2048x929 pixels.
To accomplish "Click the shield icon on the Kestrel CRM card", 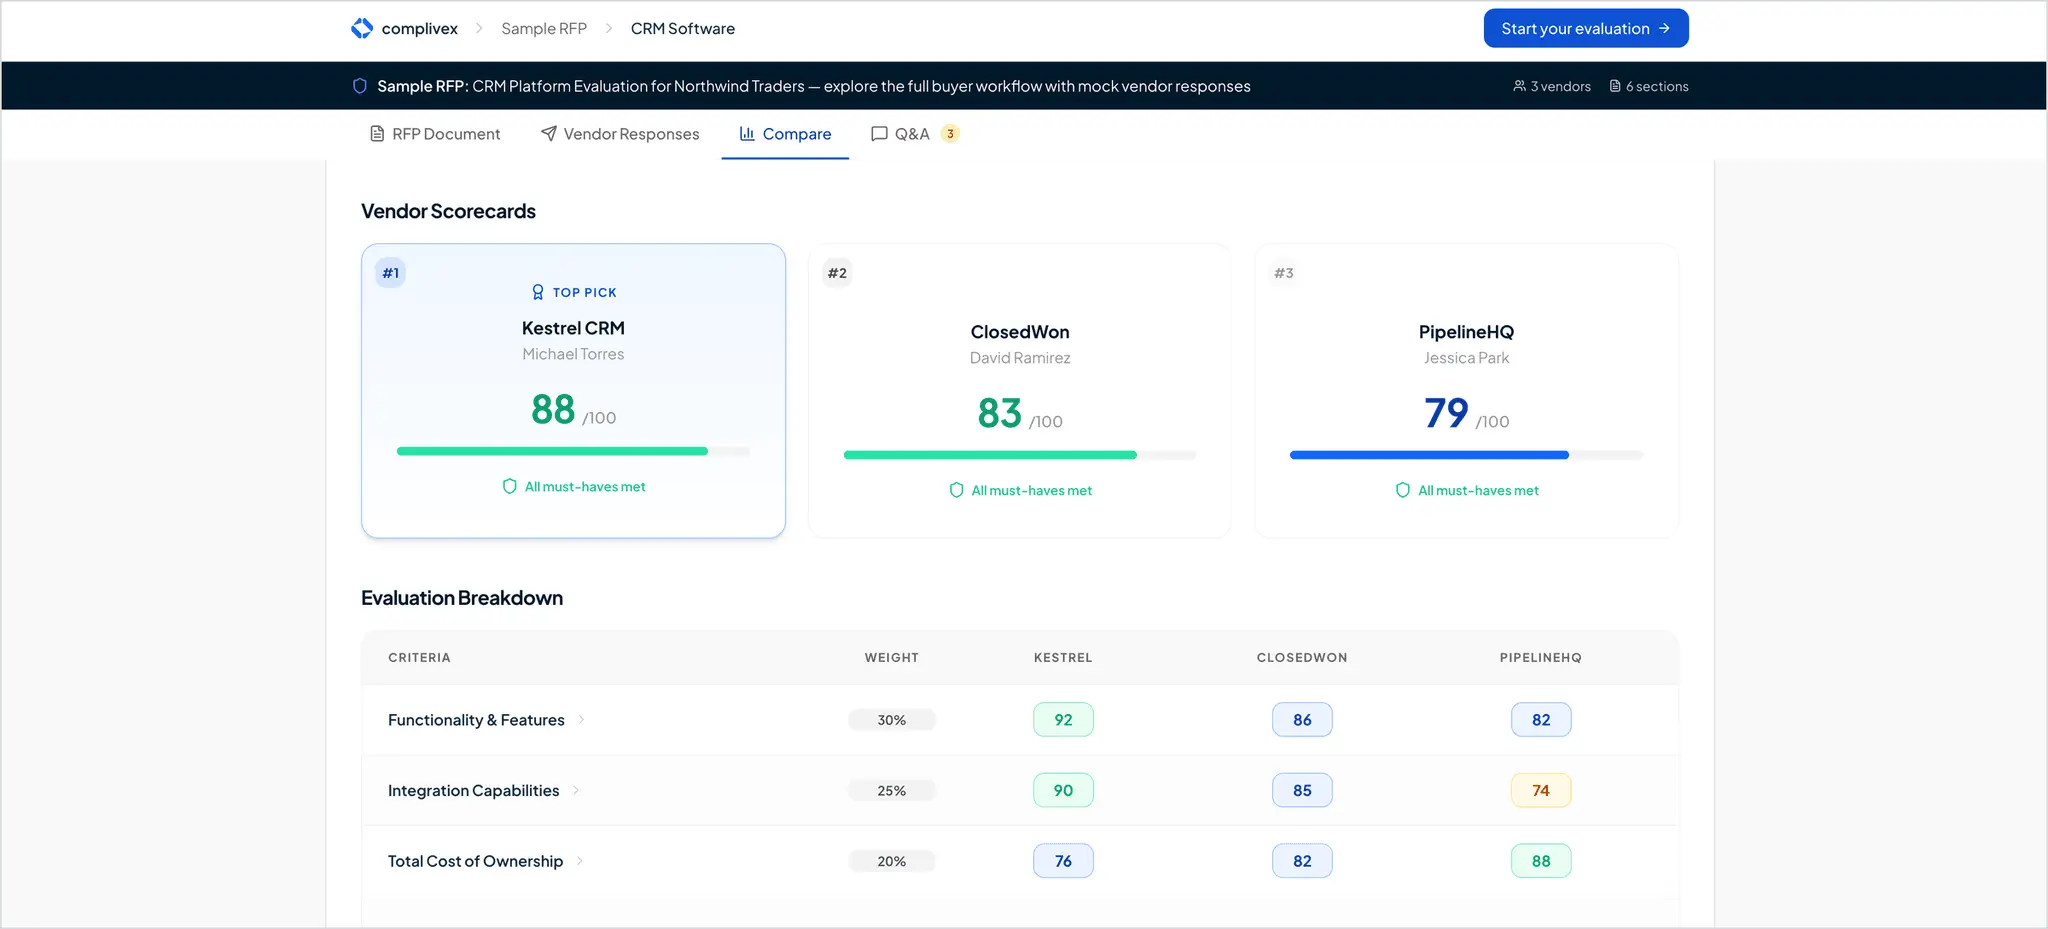I will point(510,486).
